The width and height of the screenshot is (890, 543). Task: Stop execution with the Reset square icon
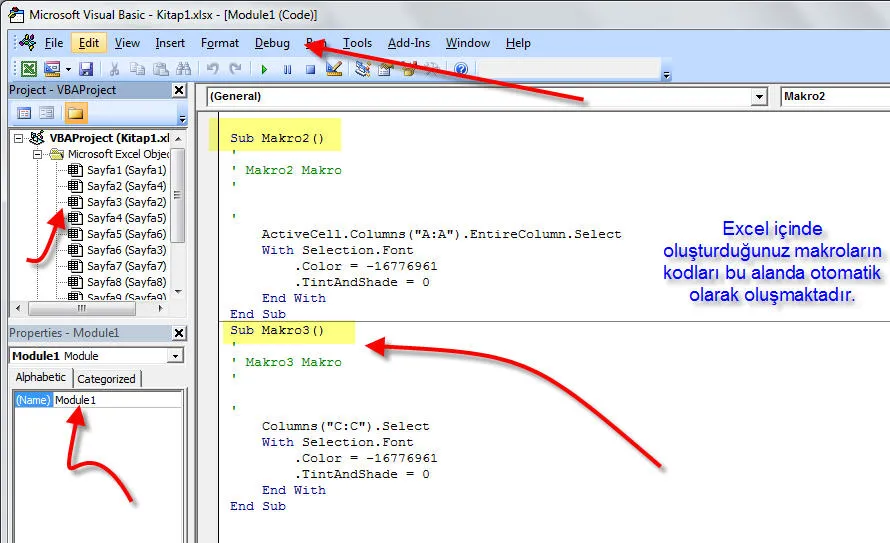pyautogui.click(x=310, y=69)
